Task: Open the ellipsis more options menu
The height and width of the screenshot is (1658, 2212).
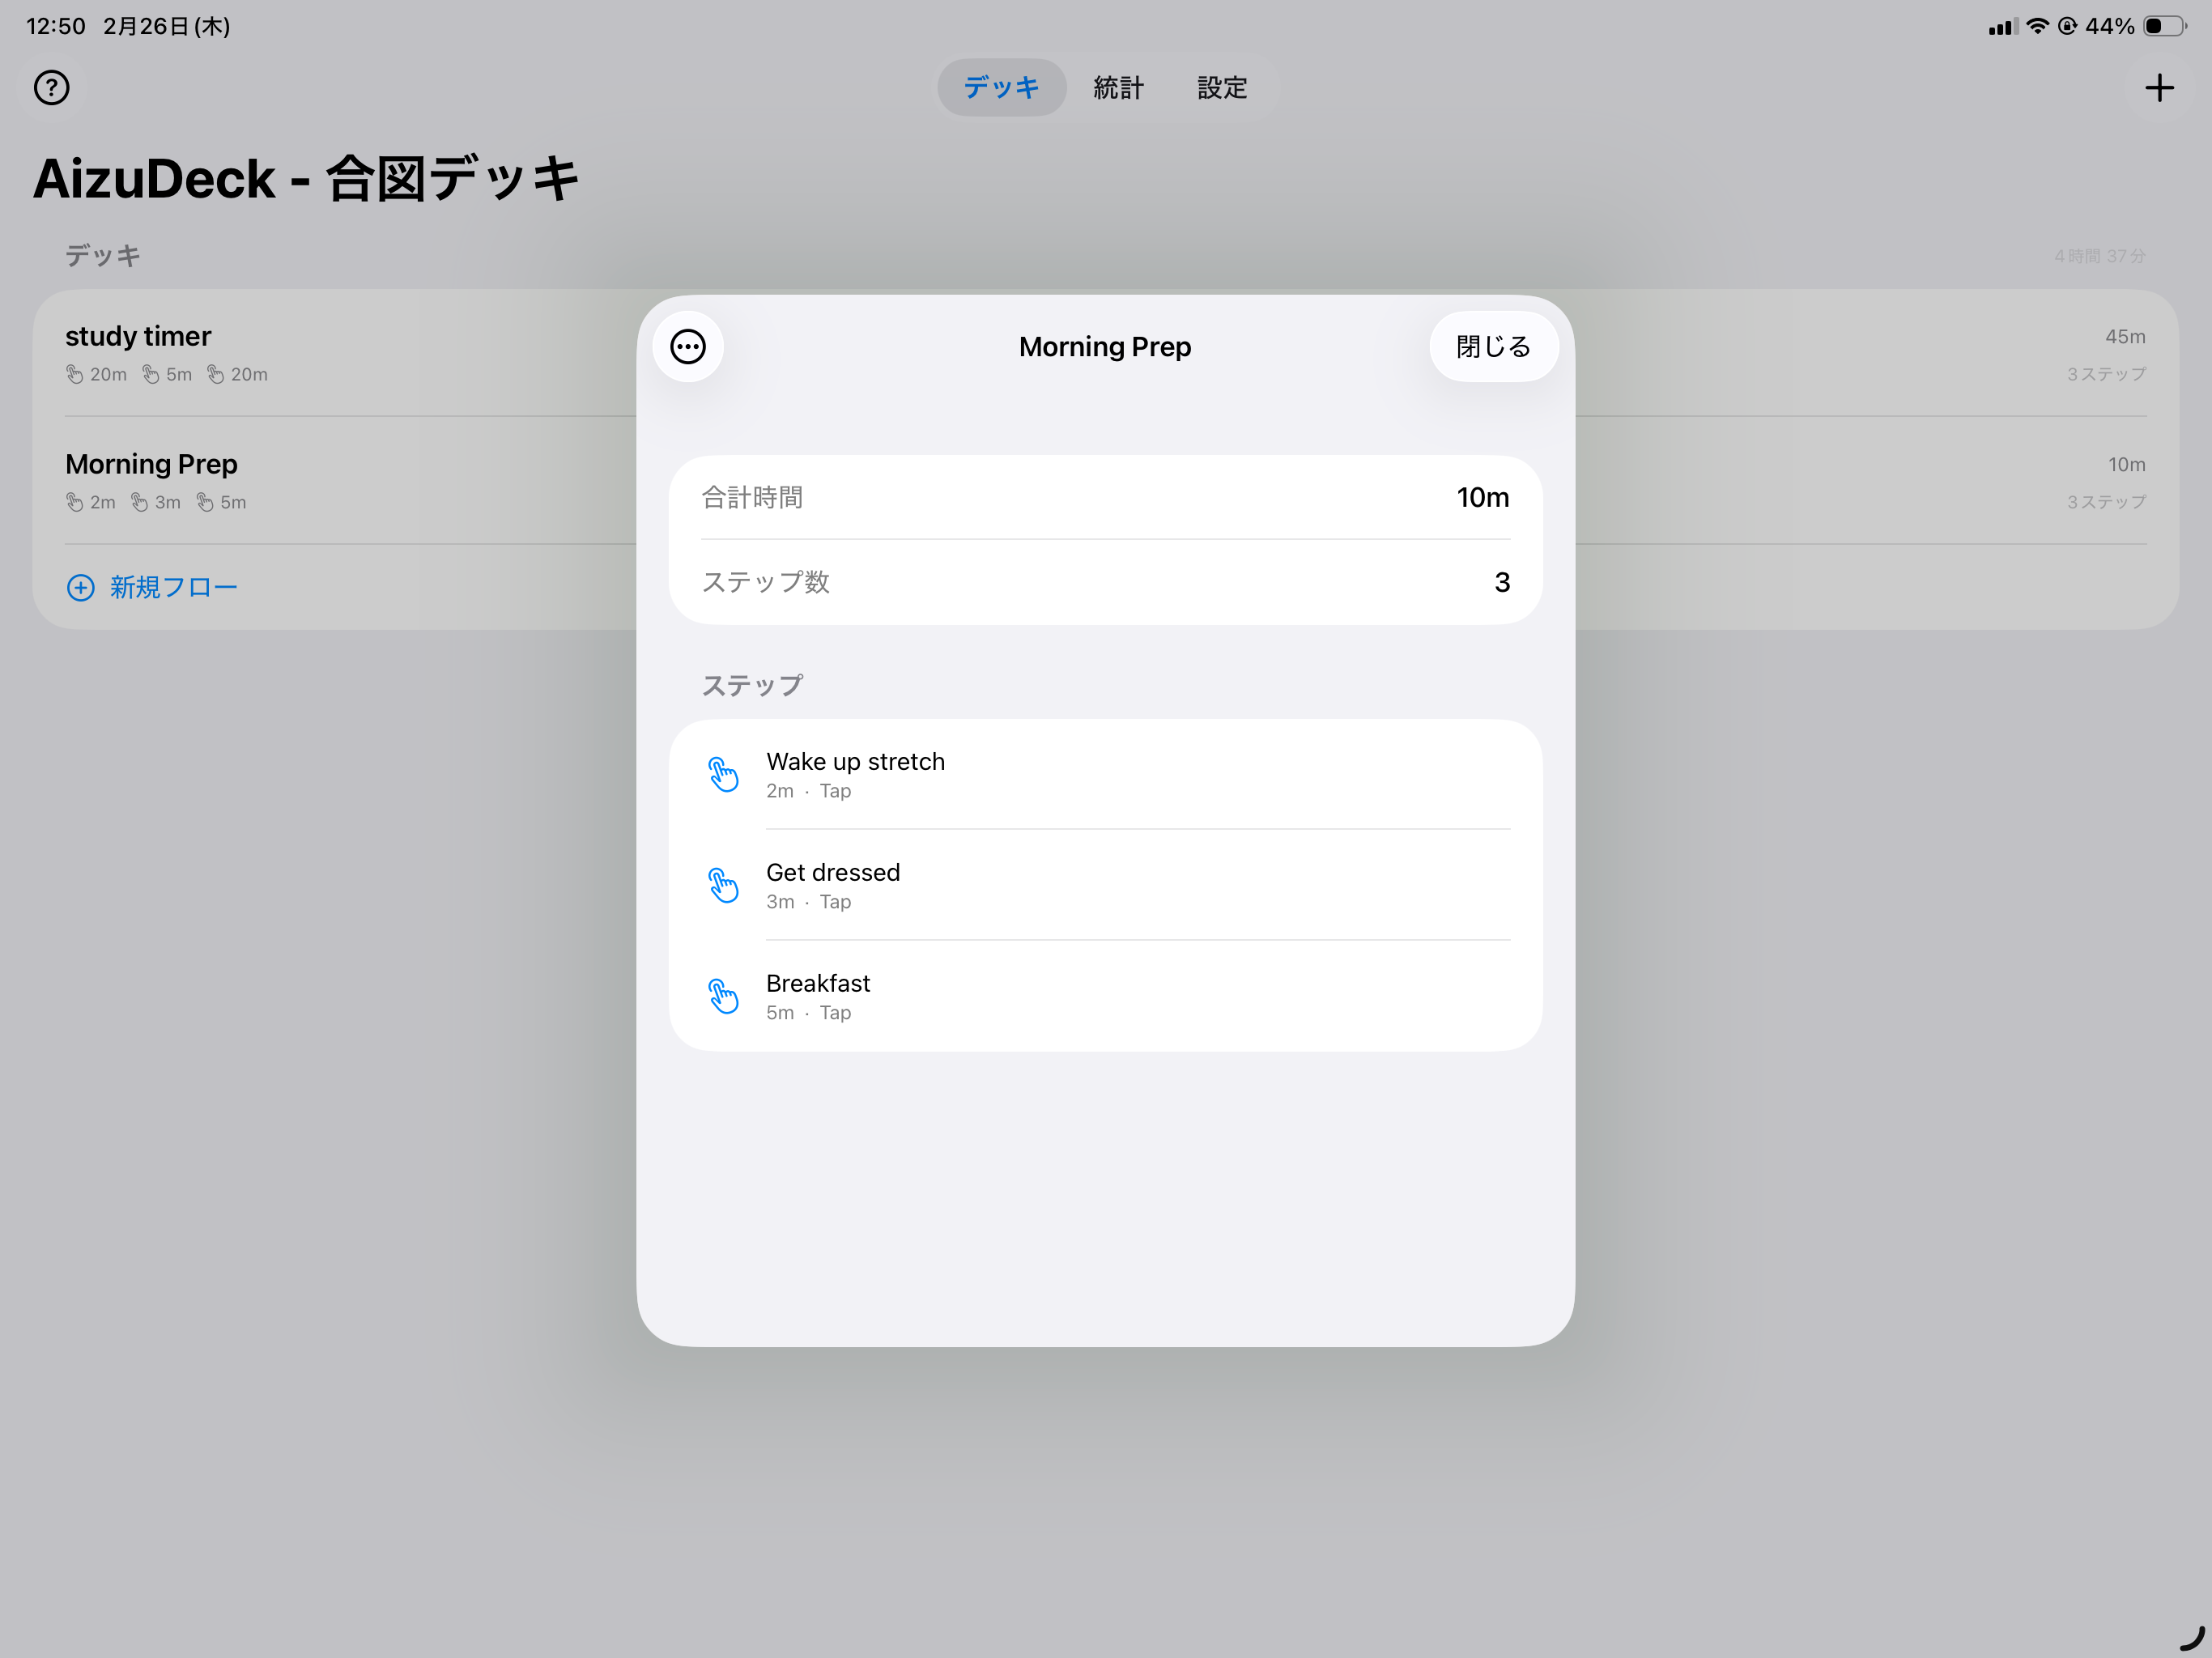Action: pyautogui.click(x=688, y=347)
